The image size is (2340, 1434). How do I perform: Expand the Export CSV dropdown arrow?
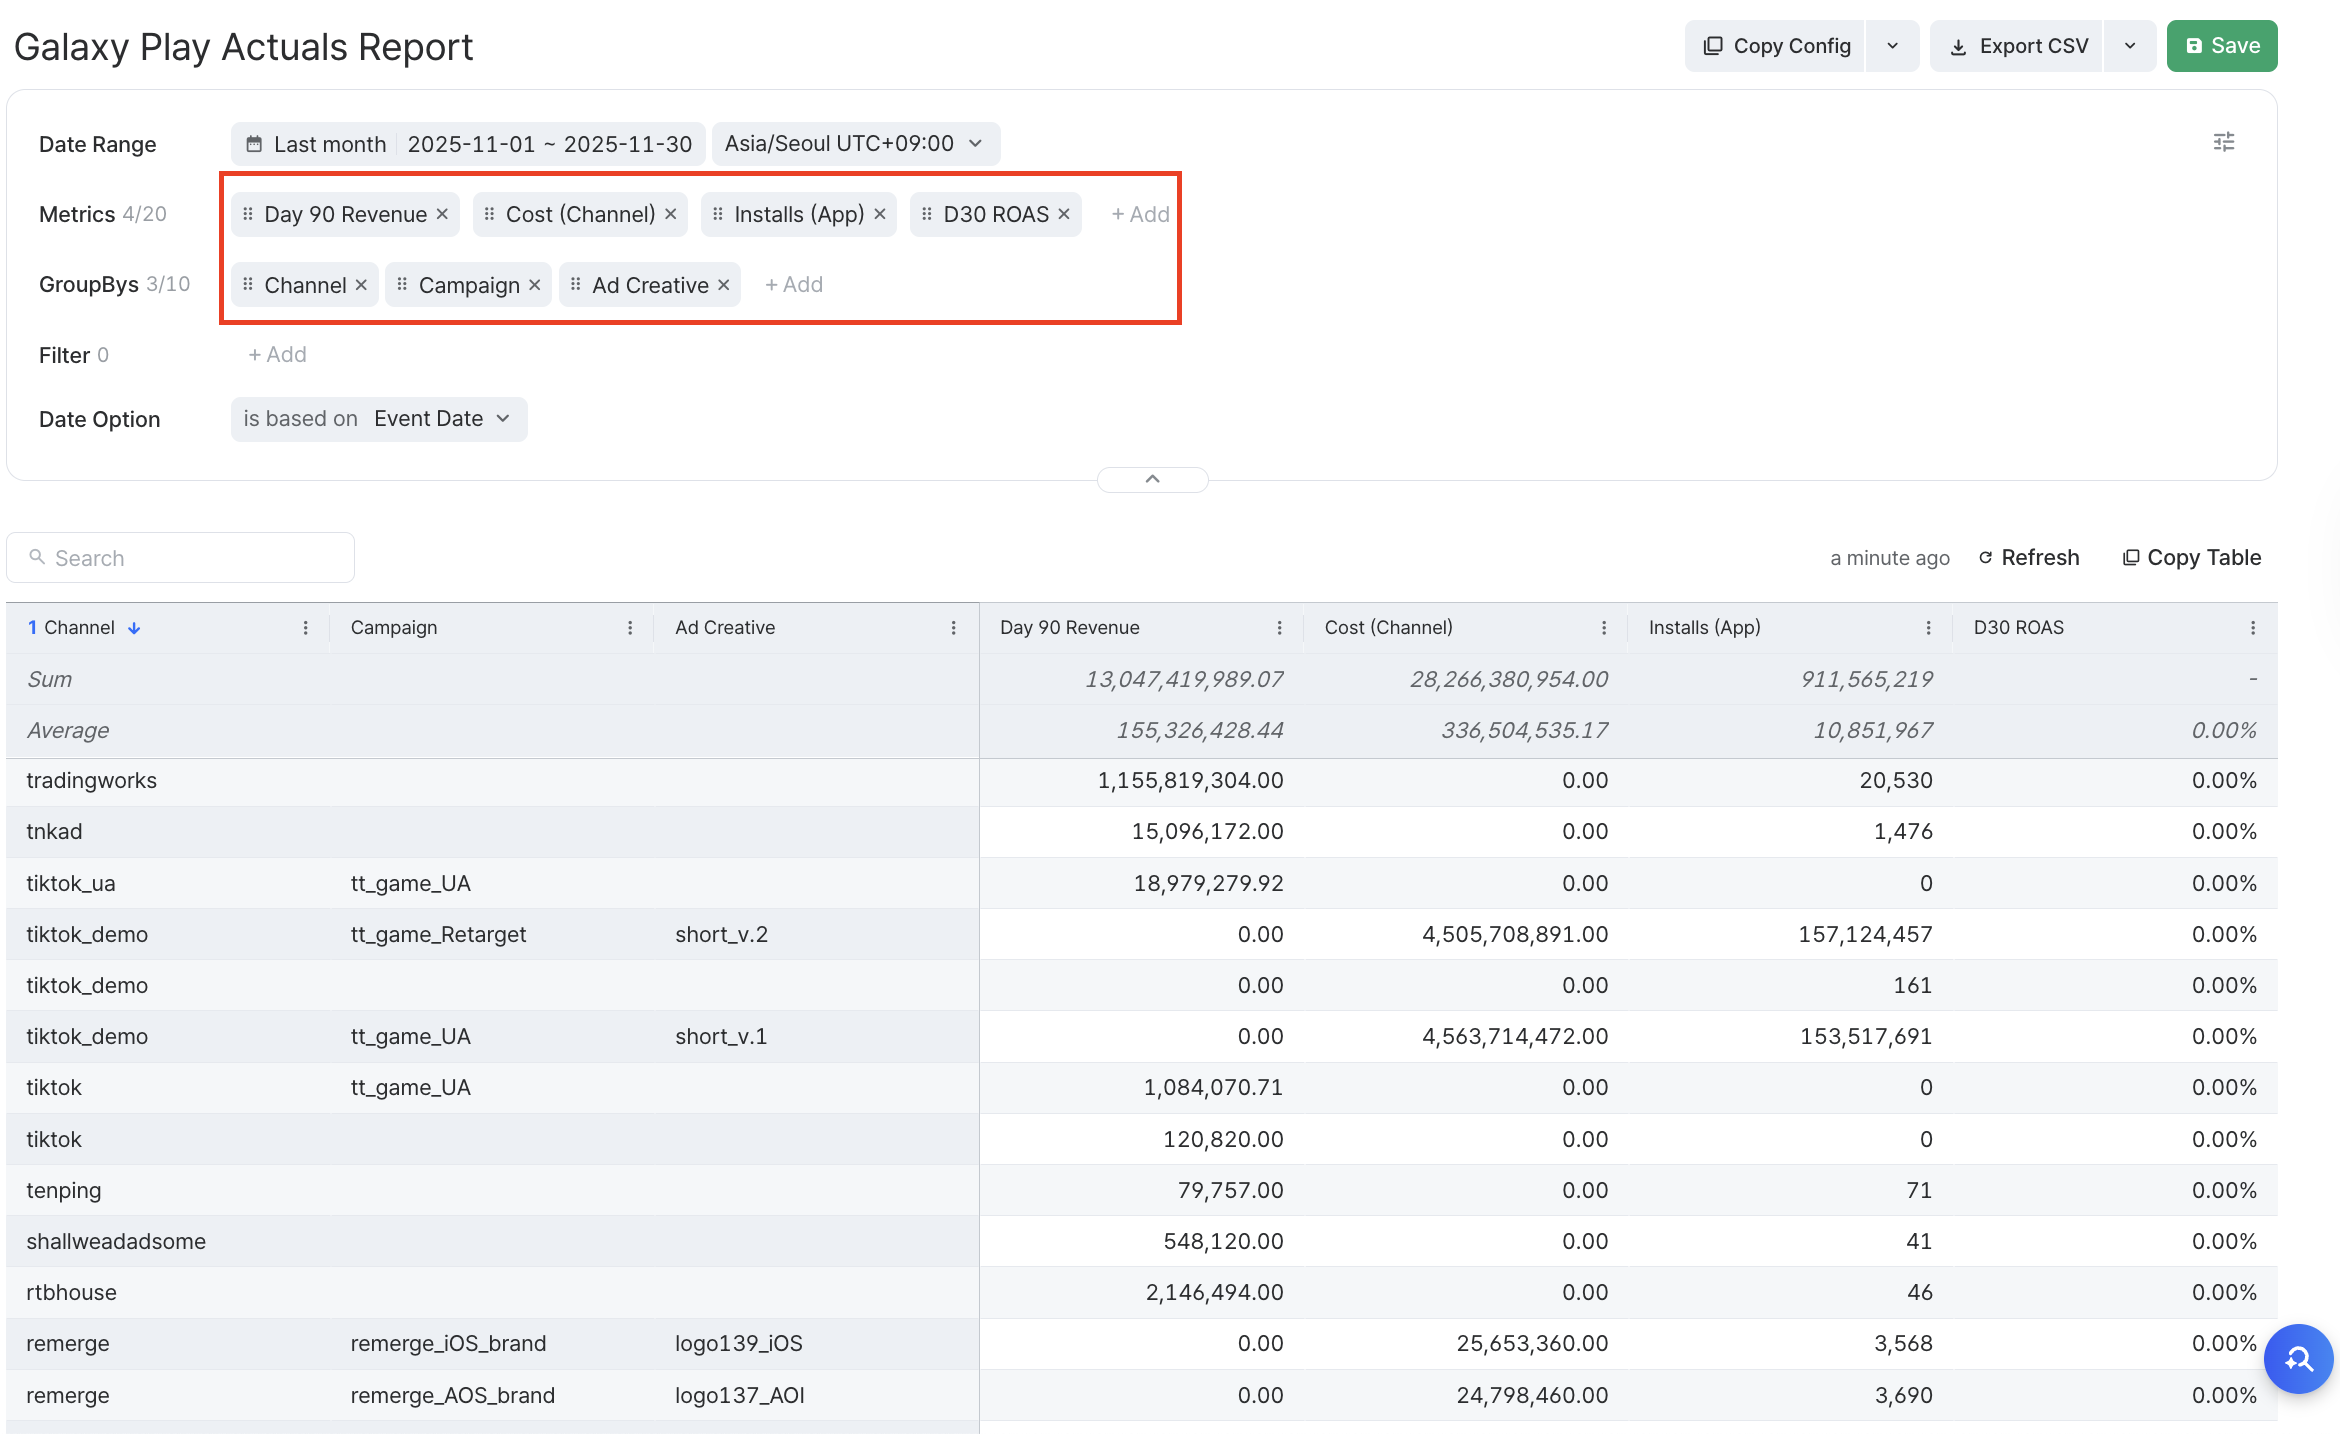[x=2130, y=46]
